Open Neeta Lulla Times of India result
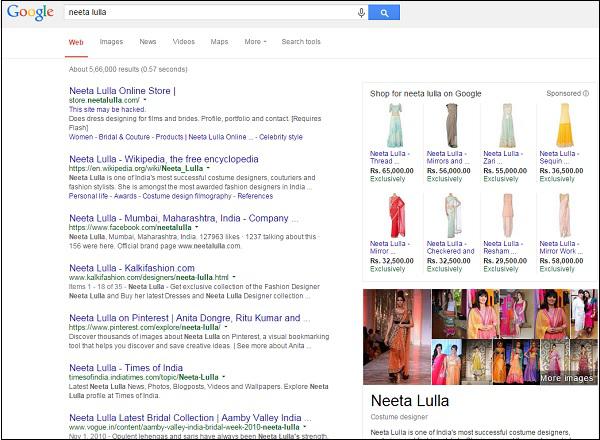Viewport: 600px width, 440px height. (x=126, y=368)
